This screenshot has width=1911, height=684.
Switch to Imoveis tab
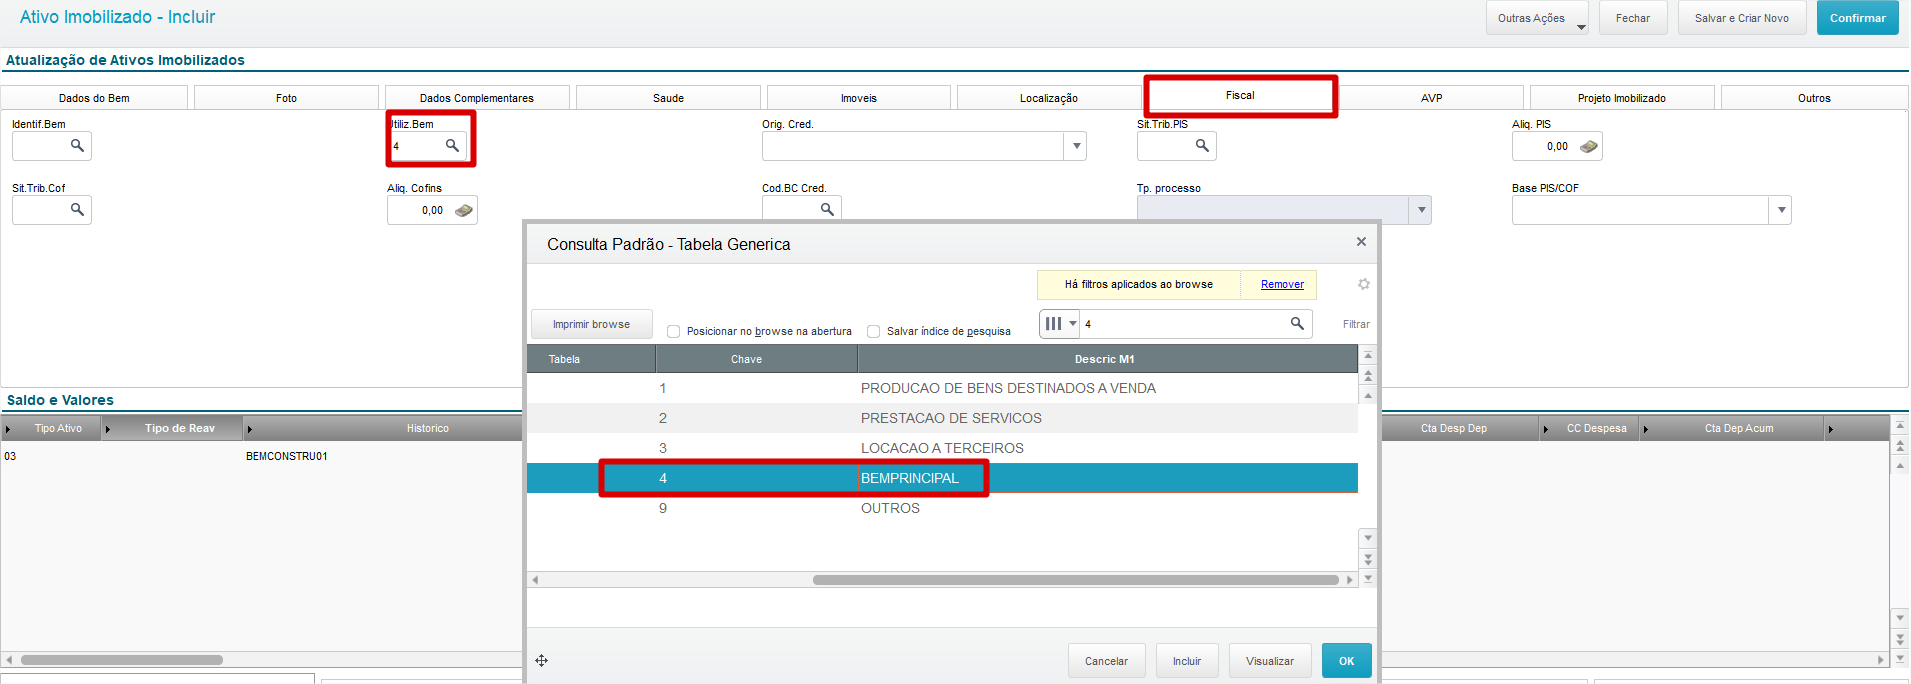[859, 98]
